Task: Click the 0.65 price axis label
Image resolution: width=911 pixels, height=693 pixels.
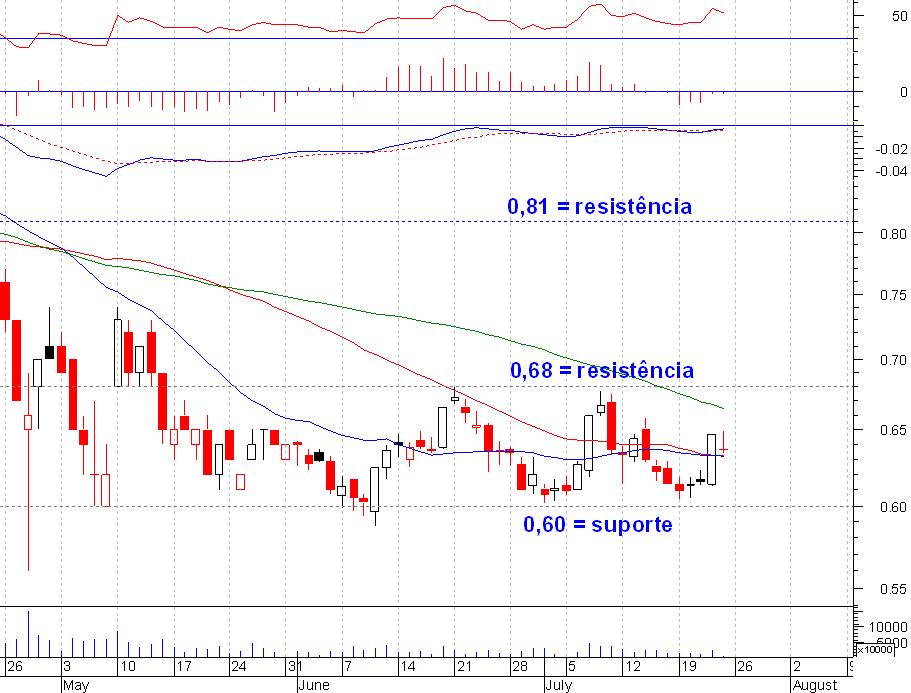Action: pyautogui.click(x=893, y=430)
